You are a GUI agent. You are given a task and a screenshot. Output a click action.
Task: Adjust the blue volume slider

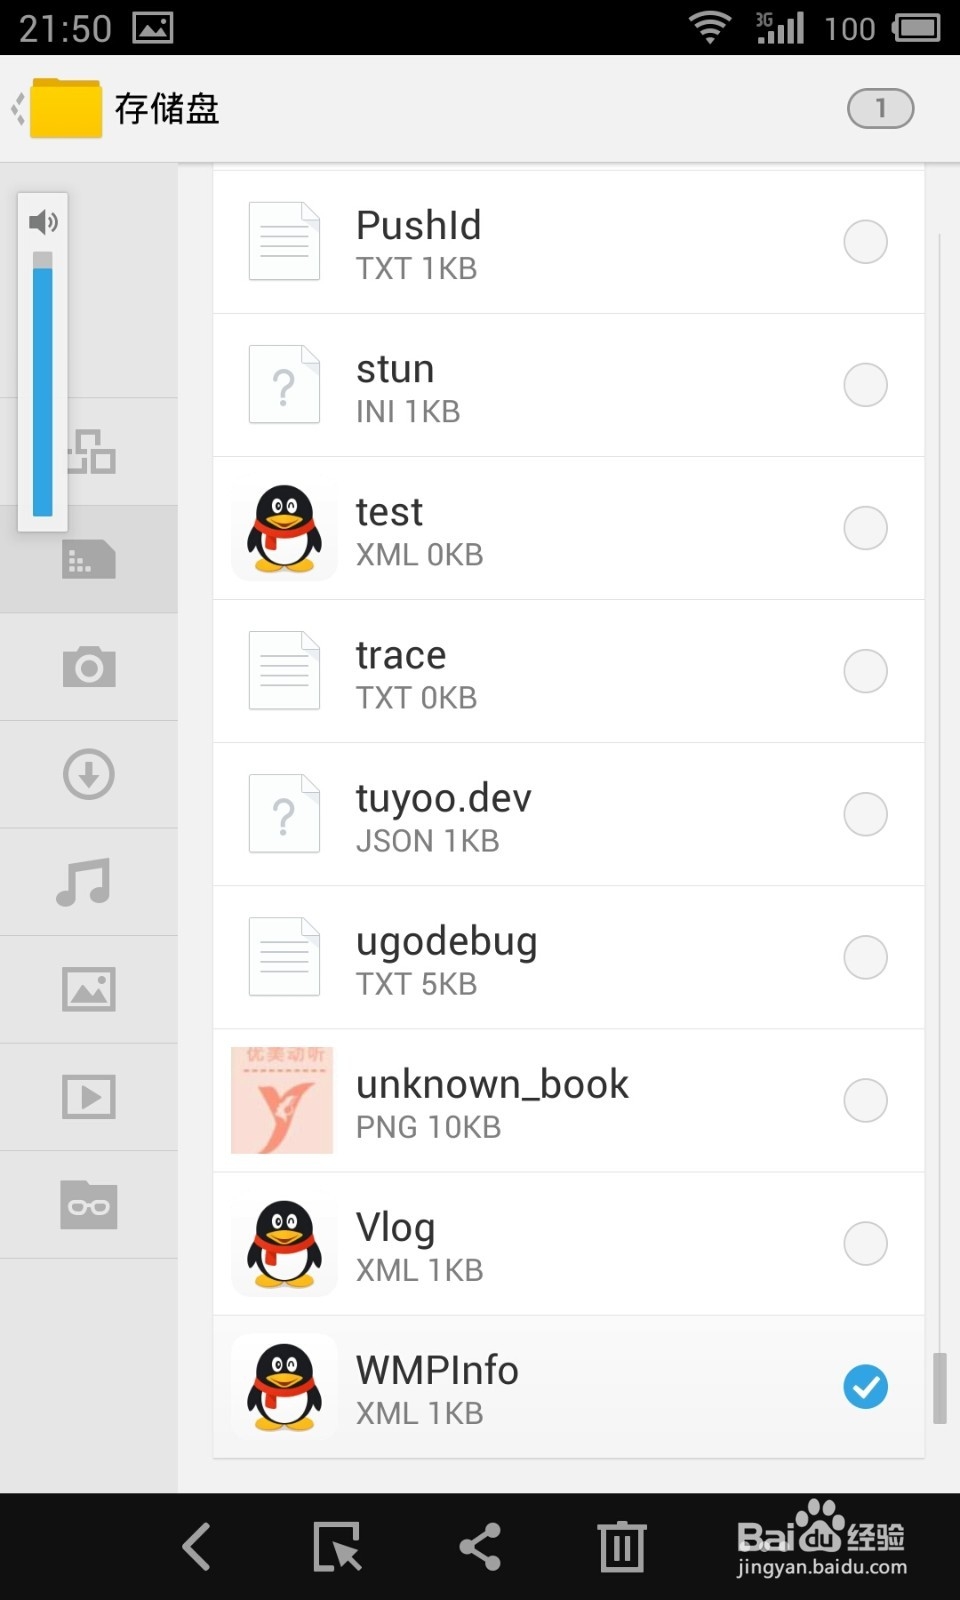pos(42,384)
